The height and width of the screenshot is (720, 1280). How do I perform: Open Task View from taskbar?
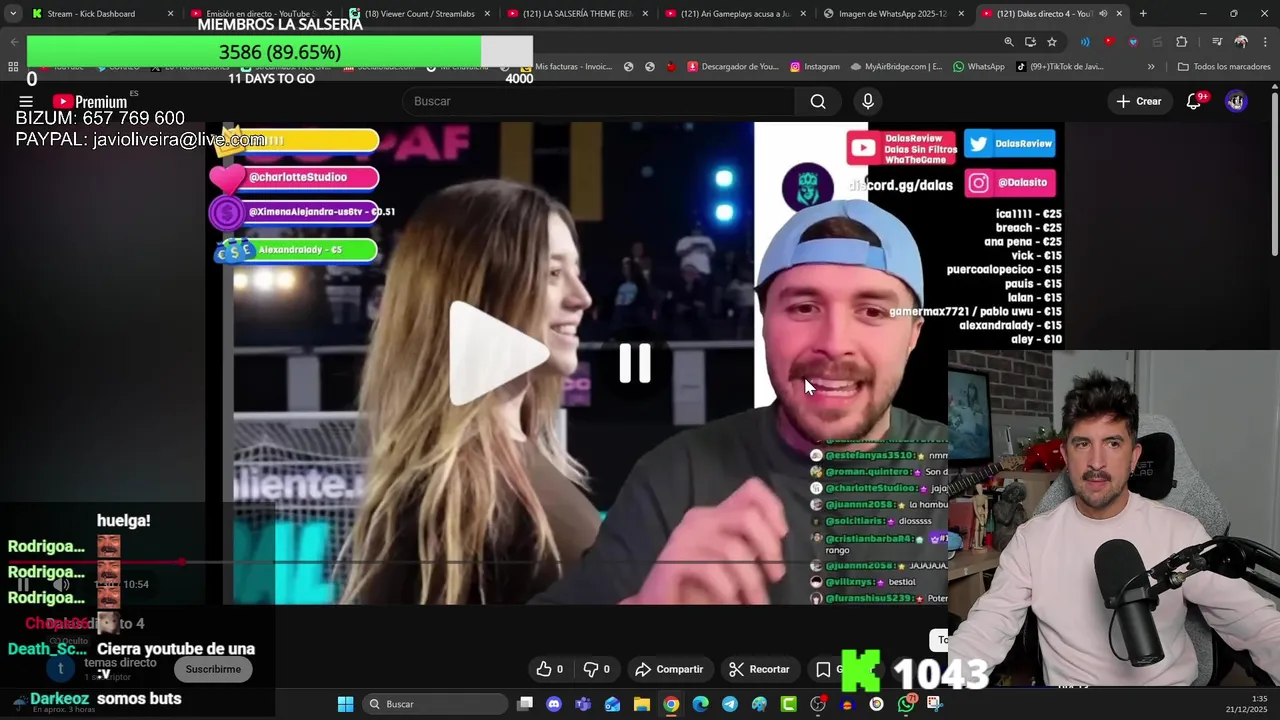point(525,704)
